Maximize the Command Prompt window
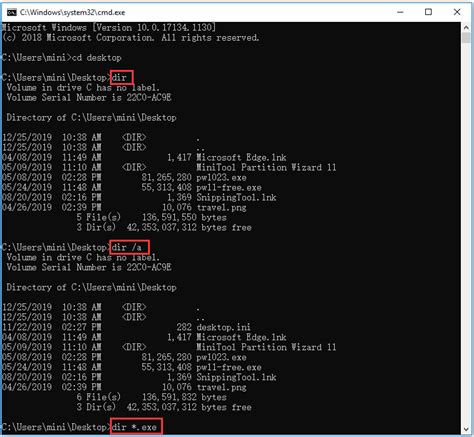 click(428, 12)
